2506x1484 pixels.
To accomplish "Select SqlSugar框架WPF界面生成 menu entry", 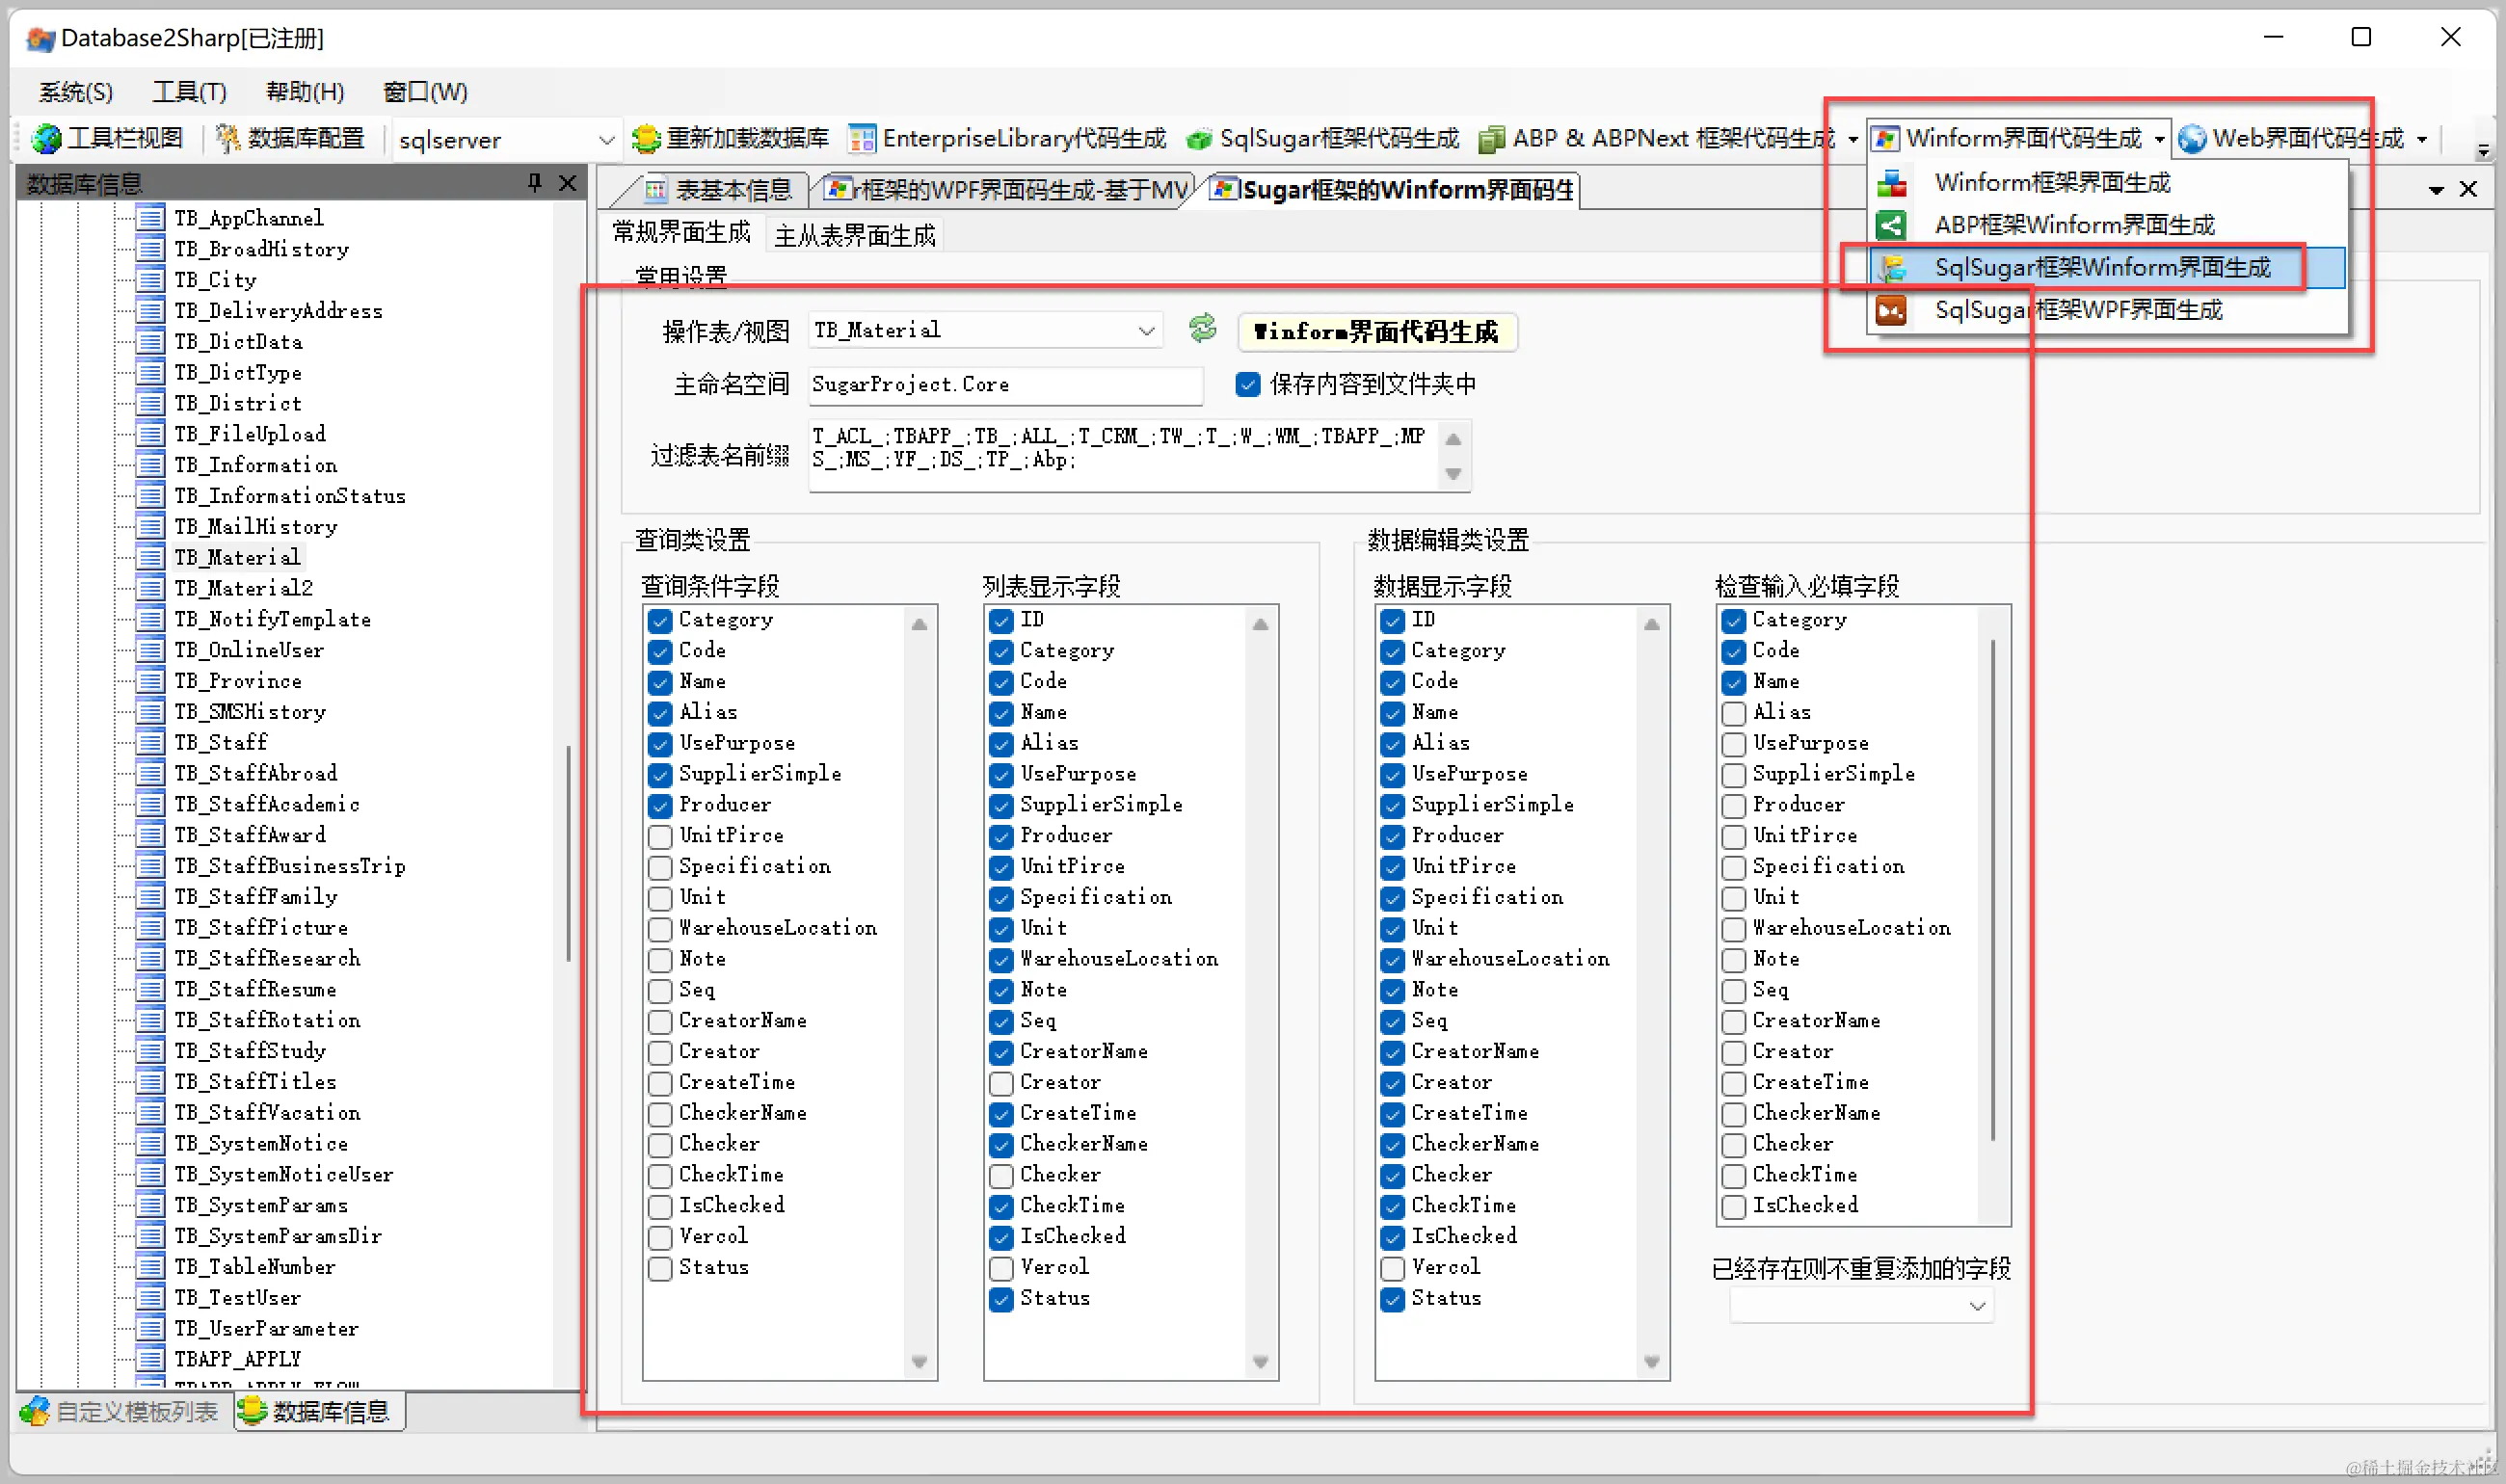I will point(2077,310).
